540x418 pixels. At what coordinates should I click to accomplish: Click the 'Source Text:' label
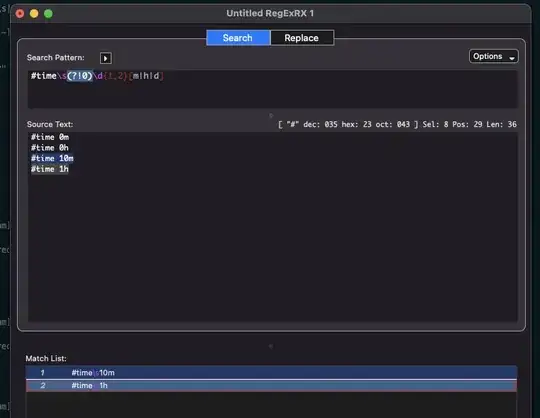point(50,124)
